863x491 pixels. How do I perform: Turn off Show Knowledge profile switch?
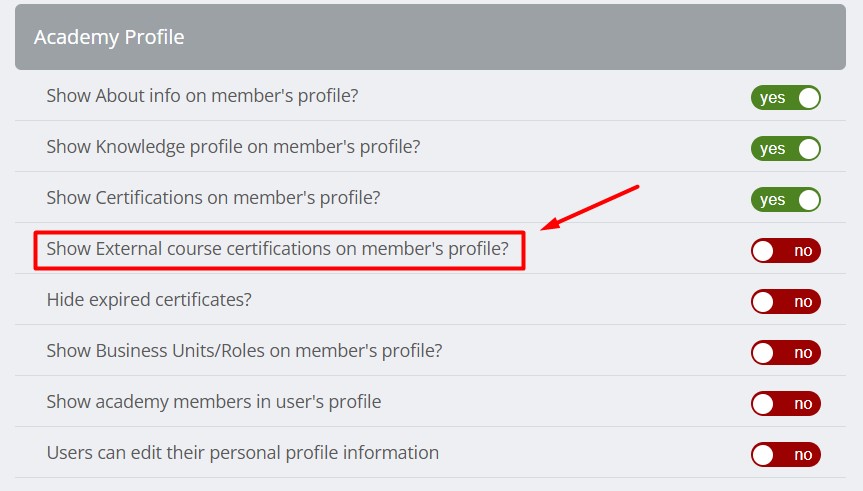coord(786,149)
